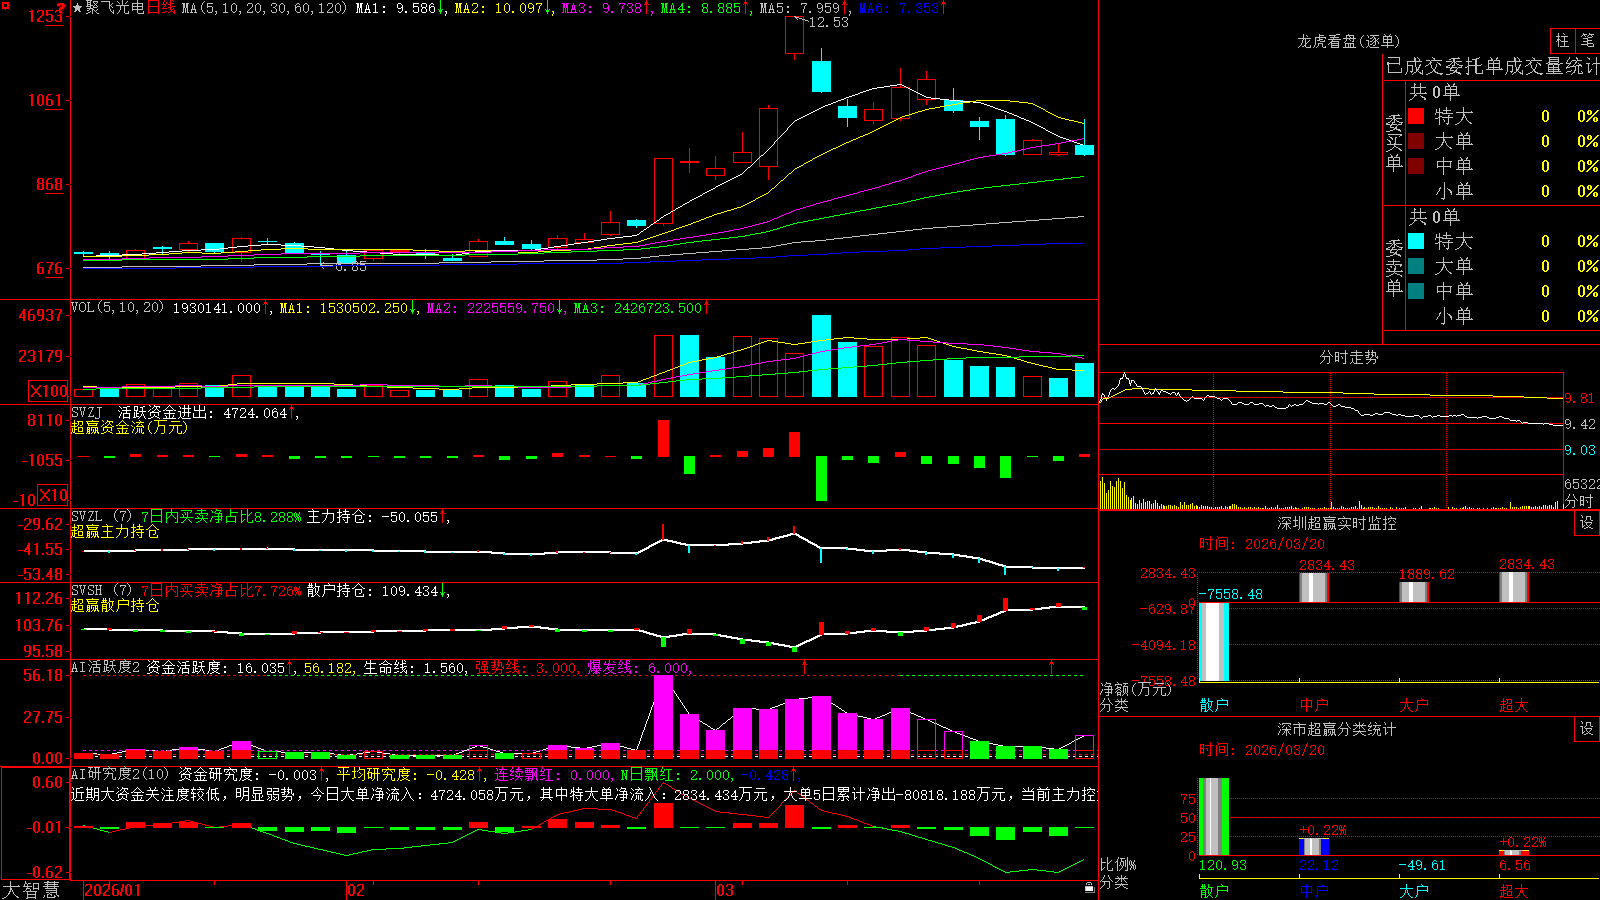Click the SVZL indicator name
Image resolution: width=1600 pixels, height=900 pixels.
click(x=87, y=517)
